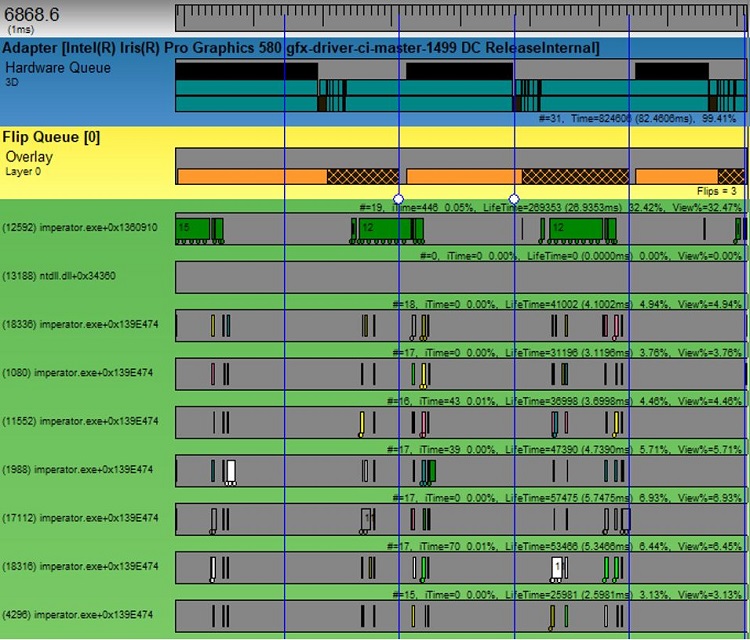
Task: Select thread (17112) imperator.exe row label
Action: 81,518
